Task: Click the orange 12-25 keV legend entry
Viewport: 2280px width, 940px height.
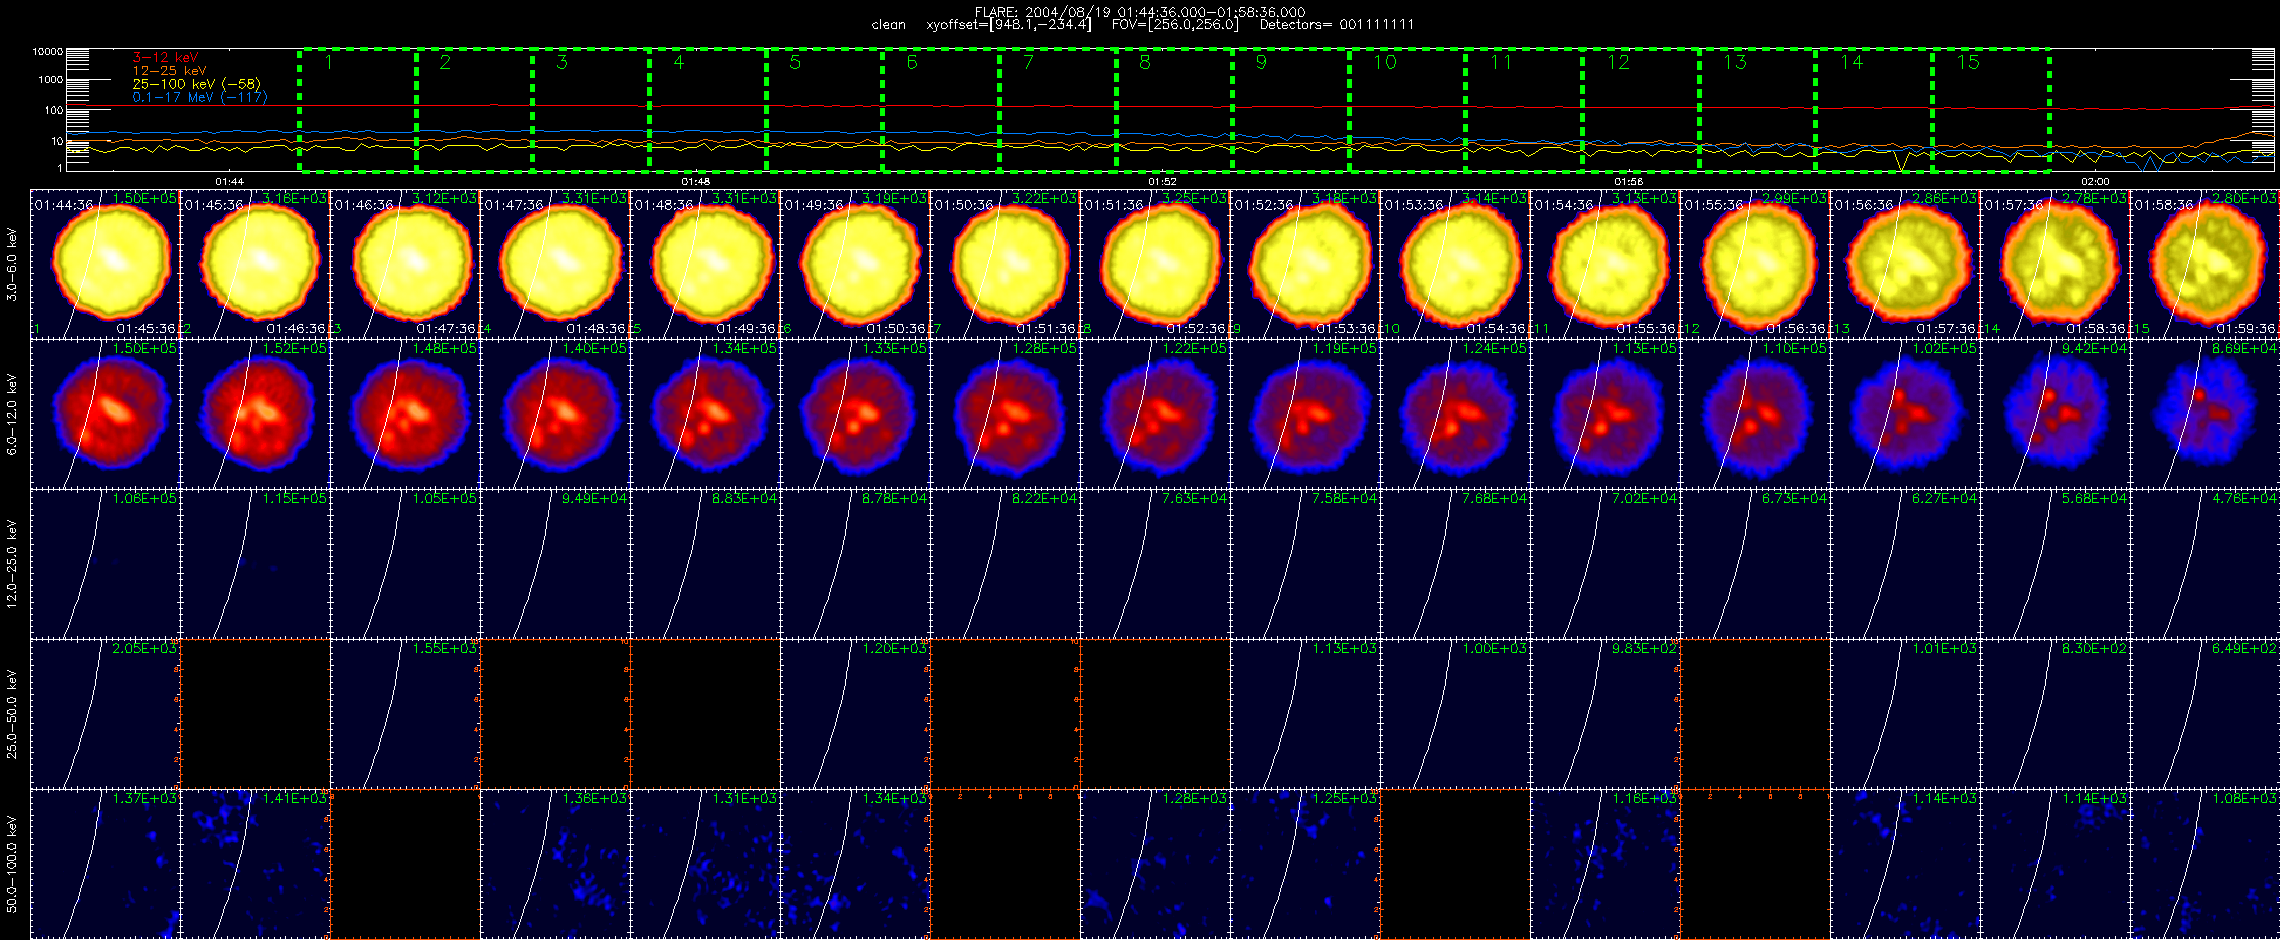Action: 169,71
